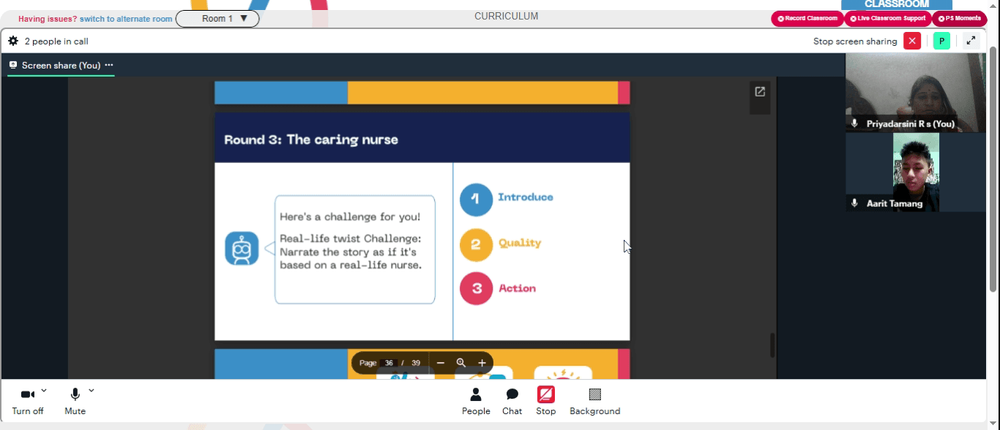Click Aarit Tamang microphone icon

click(x=855, y=203)
